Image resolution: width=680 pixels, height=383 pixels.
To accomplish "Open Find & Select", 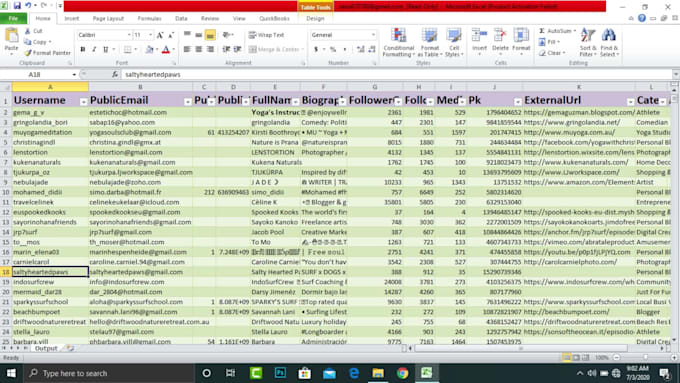I will 609,42.
